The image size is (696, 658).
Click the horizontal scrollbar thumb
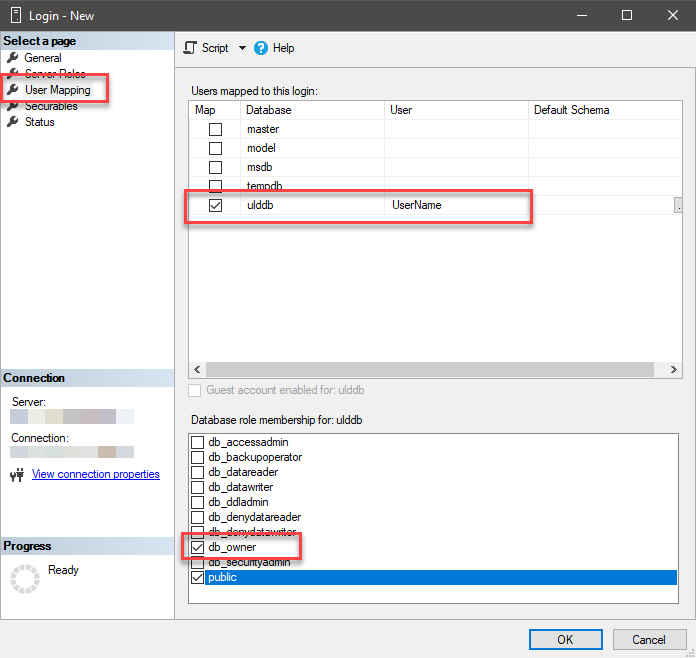pyautogui.click(x=430, y=369)
